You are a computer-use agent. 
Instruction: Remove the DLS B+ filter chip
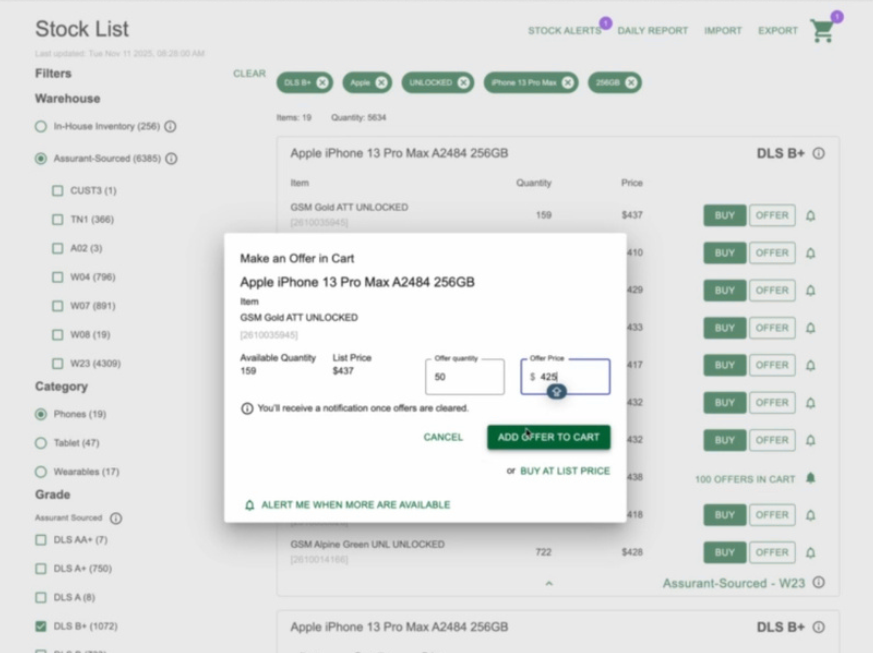[322, 83]
